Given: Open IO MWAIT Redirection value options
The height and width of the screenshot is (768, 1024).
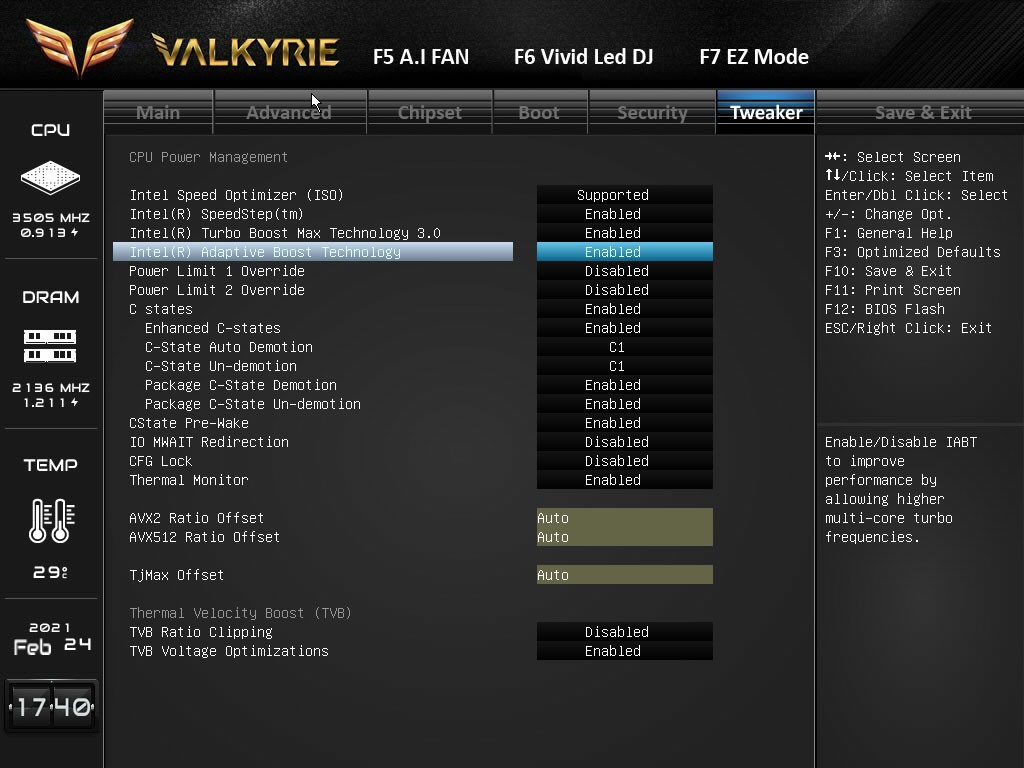Looking at the screenshot, I should point(624,442).
